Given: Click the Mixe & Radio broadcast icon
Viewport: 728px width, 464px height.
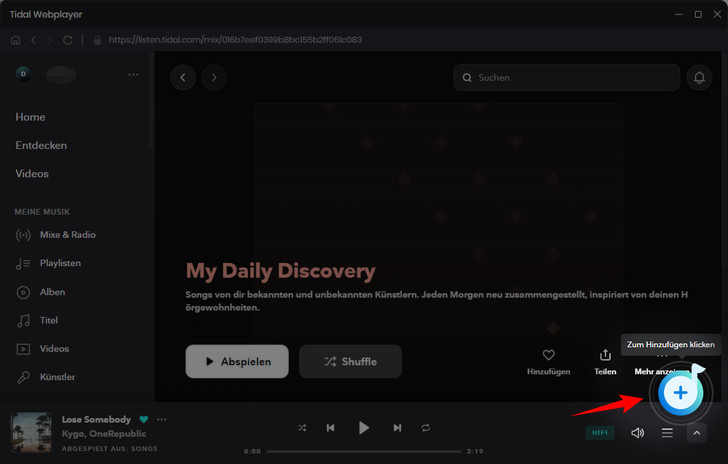Looking at the screenshot, I should 23,235.
